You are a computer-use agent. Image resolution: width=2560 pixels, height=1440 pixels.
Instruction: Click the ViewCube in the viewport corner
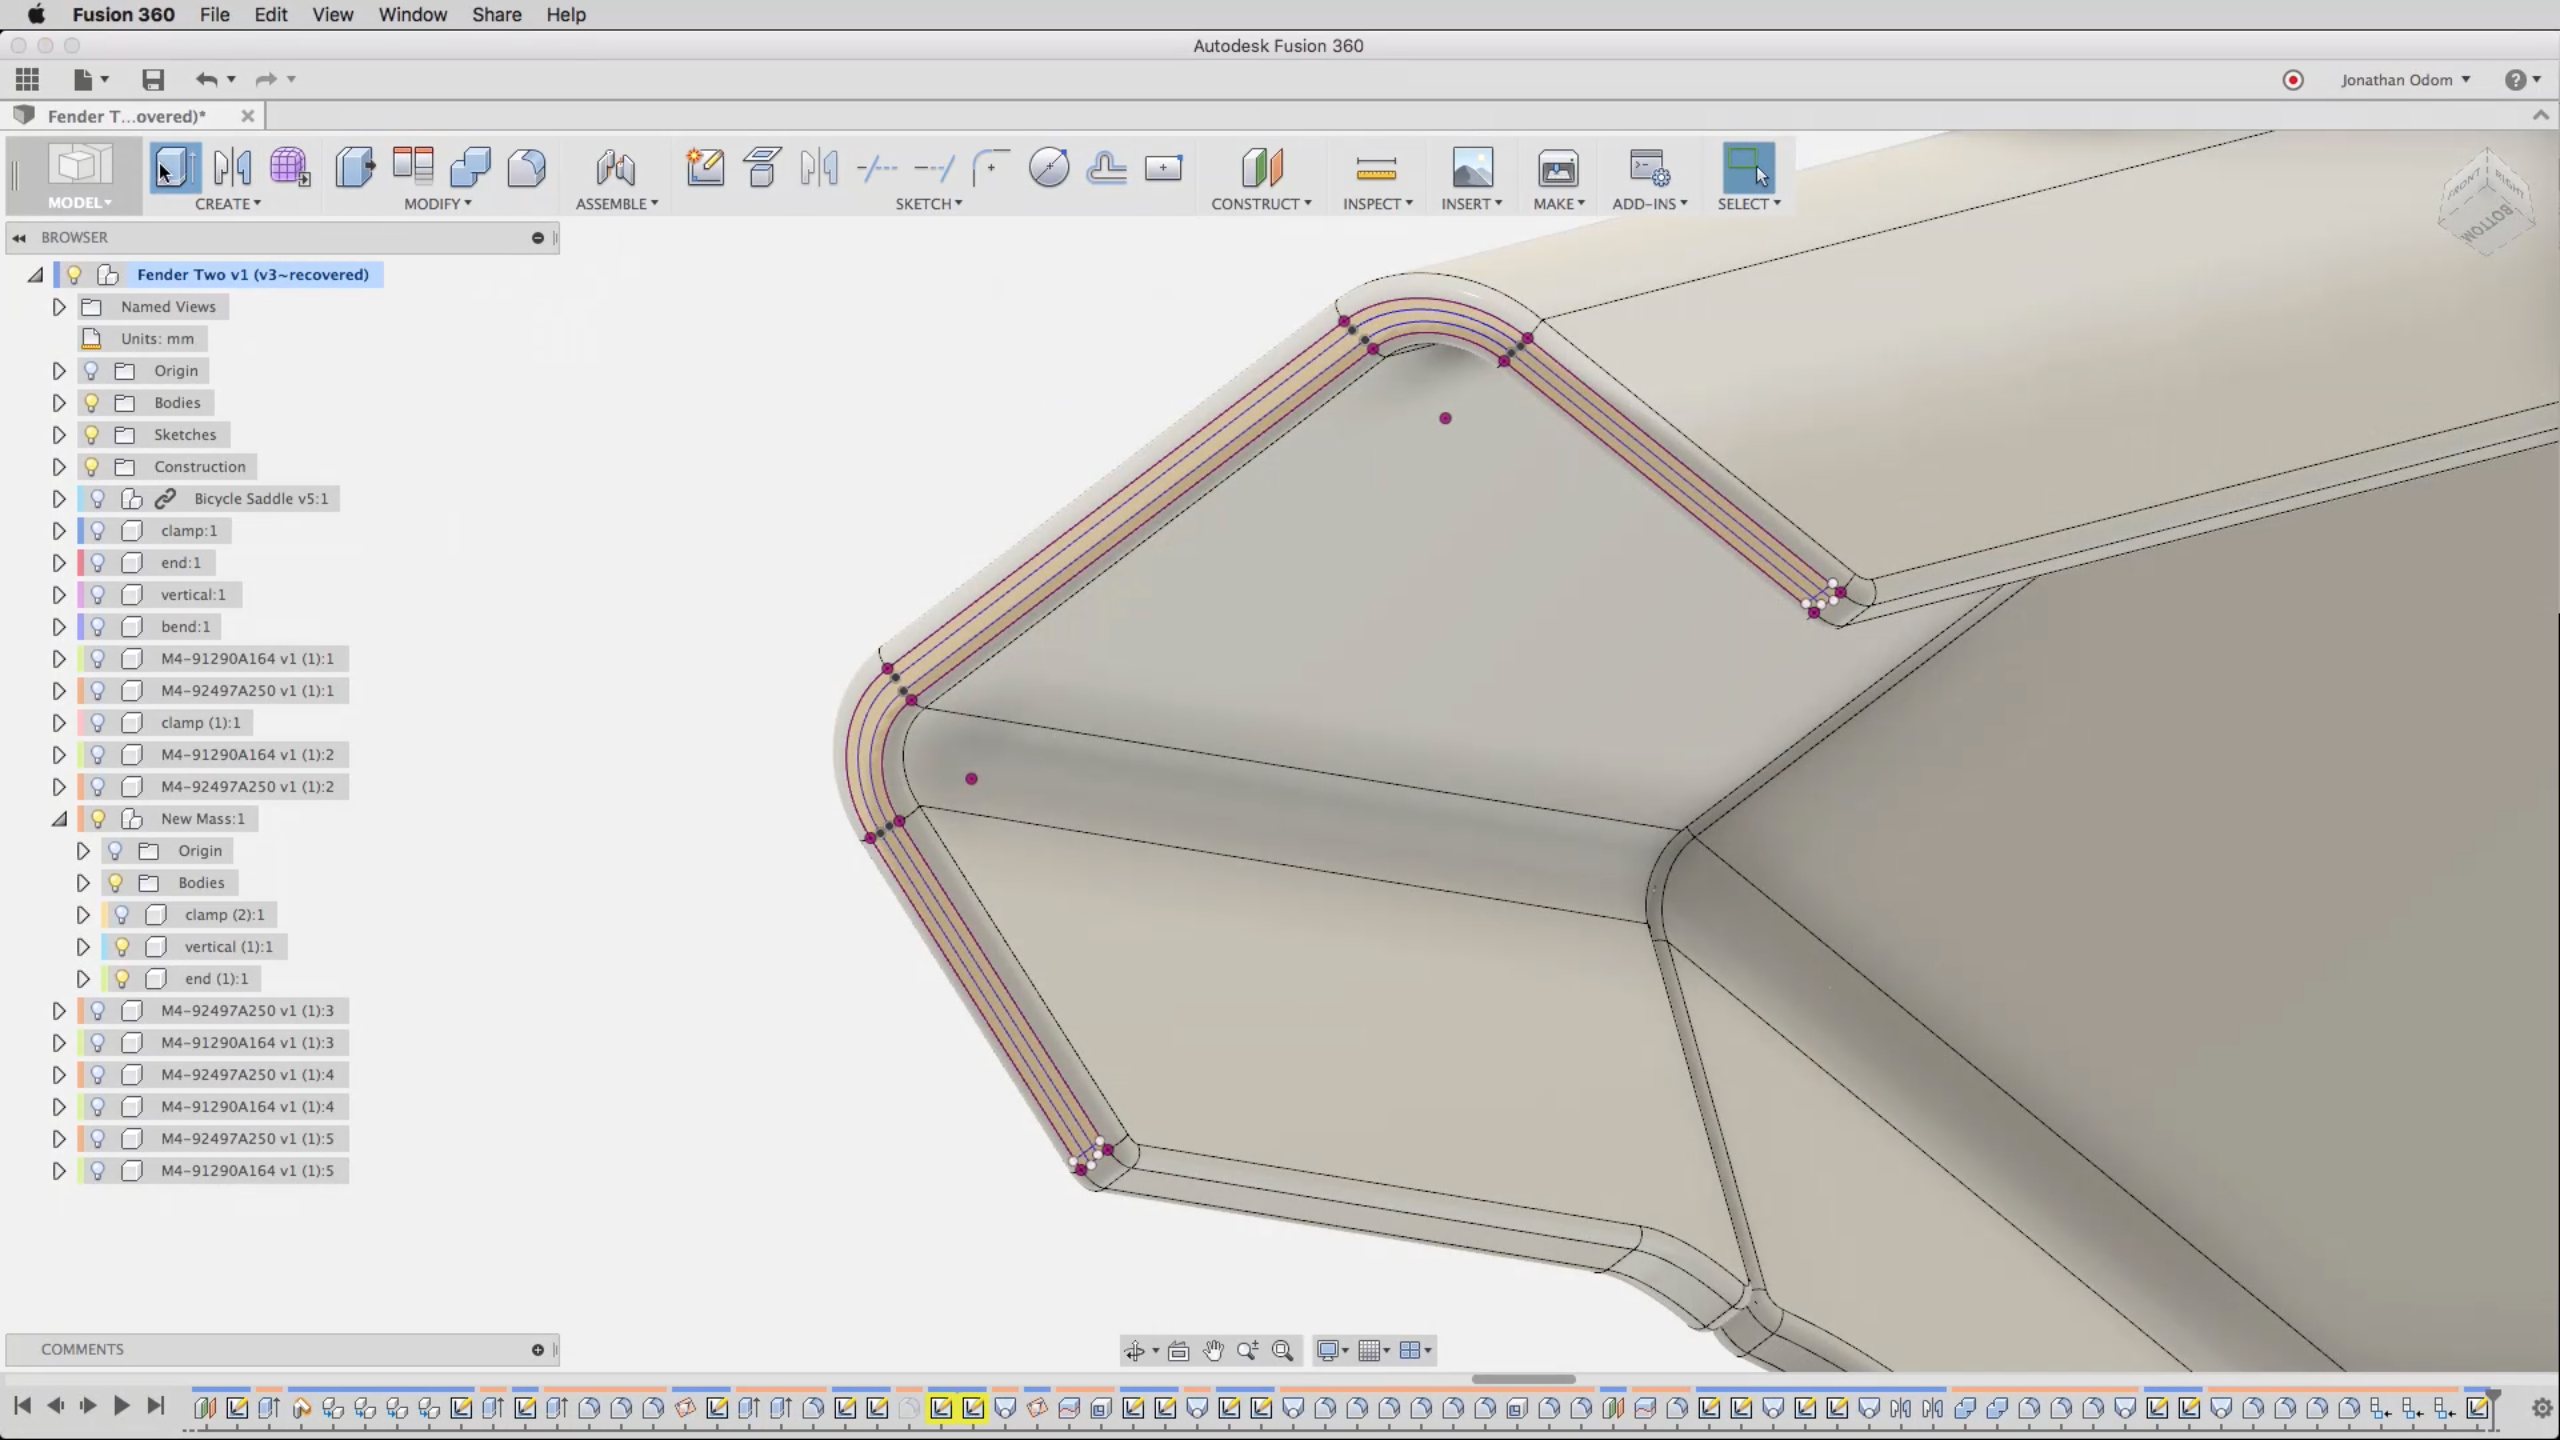pyautogui.click(x=2487, y=202)
